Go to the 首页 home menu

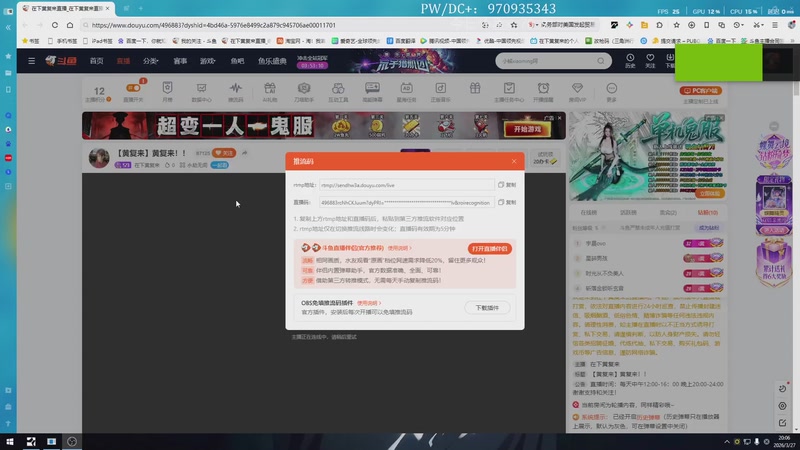(x=96, y=61)
